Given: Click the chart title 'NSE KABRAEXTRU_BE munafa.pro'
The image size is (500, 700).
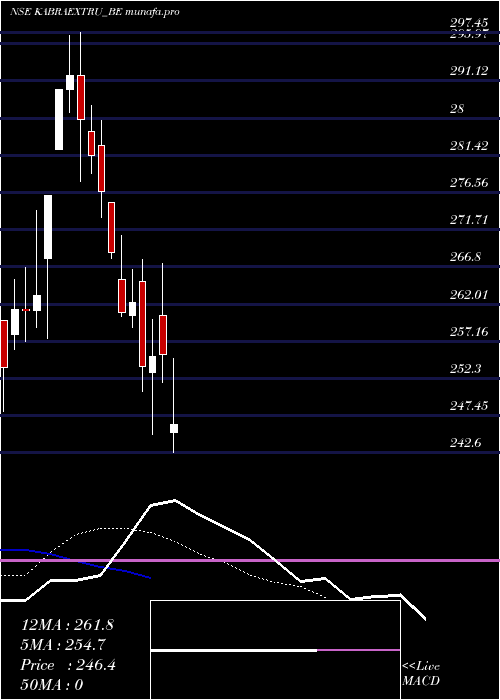Looking at the screenshot, I should coord(94,12).
